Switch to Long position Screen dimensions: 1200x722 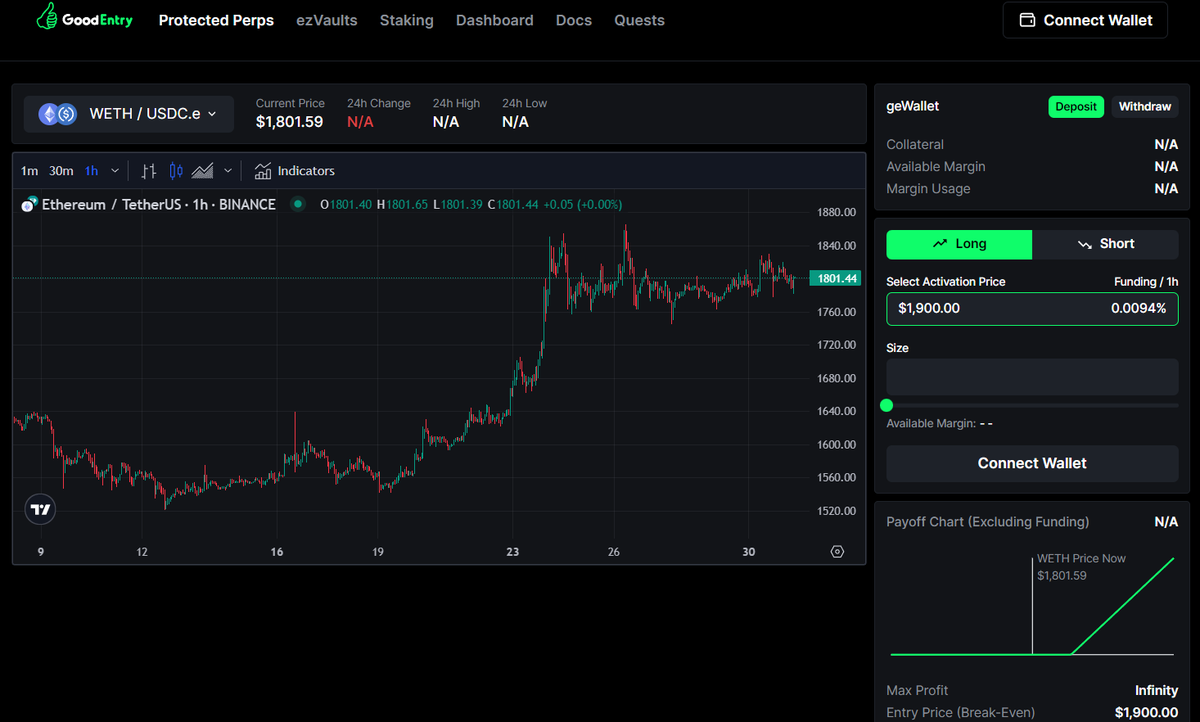point(959,244)
